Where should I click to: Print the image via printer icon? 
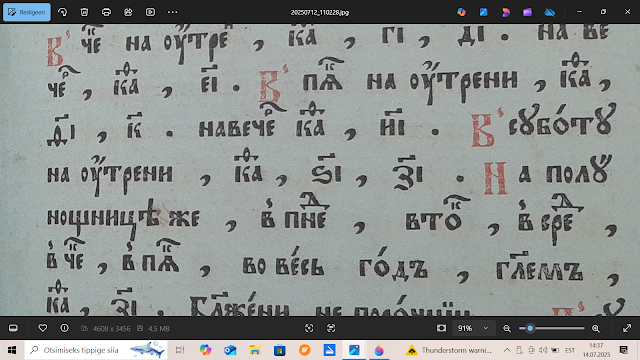[x=107, y=12]
